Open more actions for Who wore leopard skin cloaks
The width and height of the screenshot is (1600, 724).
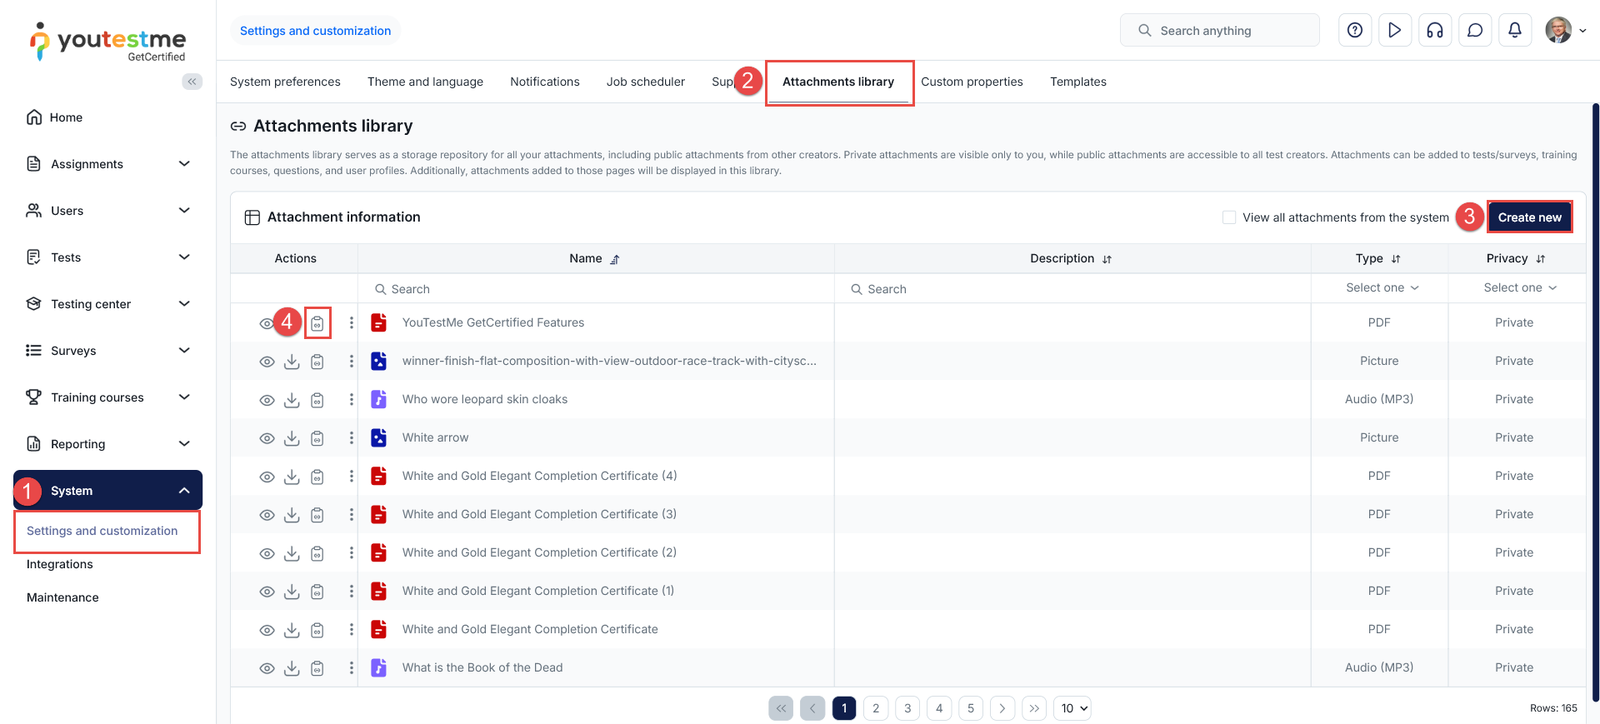pos(351,400)
